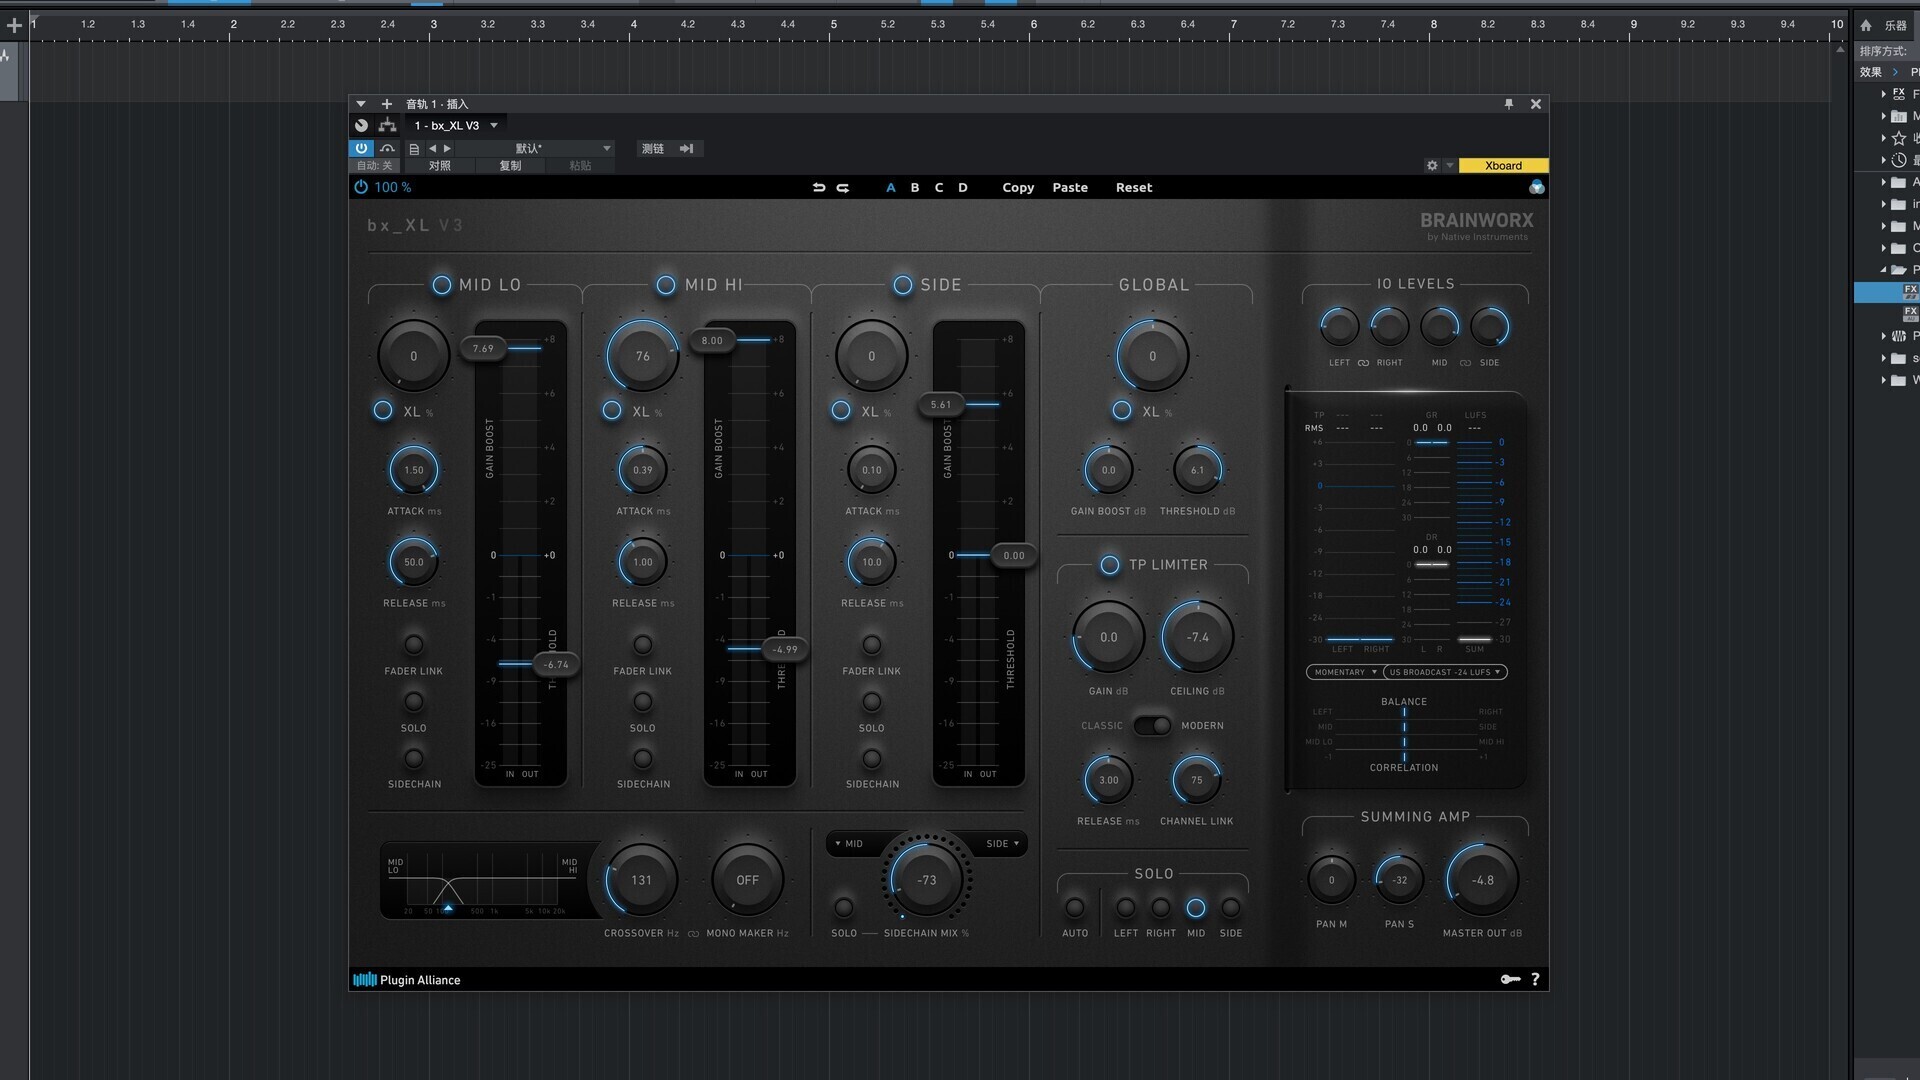
Task: Select settings slot D
Action: coord(963,187)
